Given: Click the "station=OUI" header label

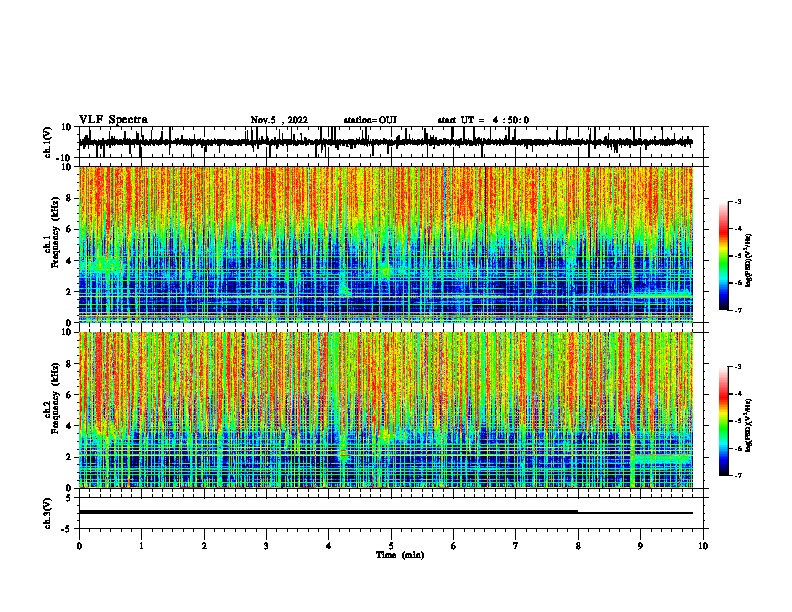Looking at the screenshot, I should coord(370,120).
